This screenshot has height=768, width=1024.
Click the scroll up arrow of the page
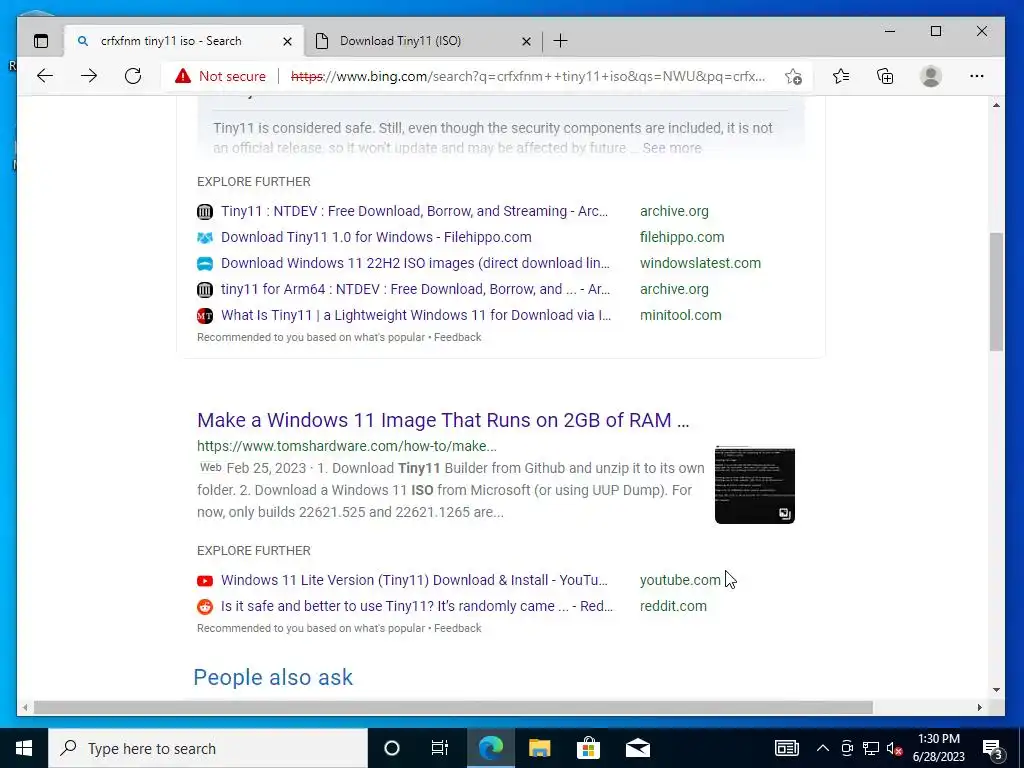point(996,105)
